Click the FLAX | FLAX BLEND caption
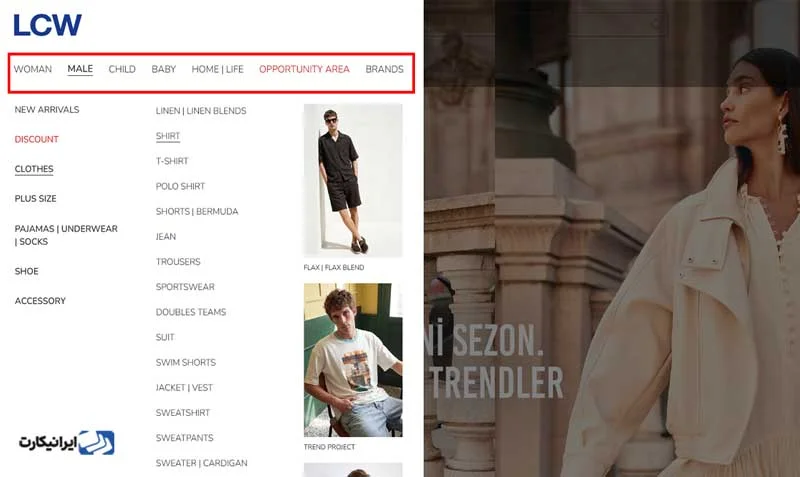 click(334, 267)
